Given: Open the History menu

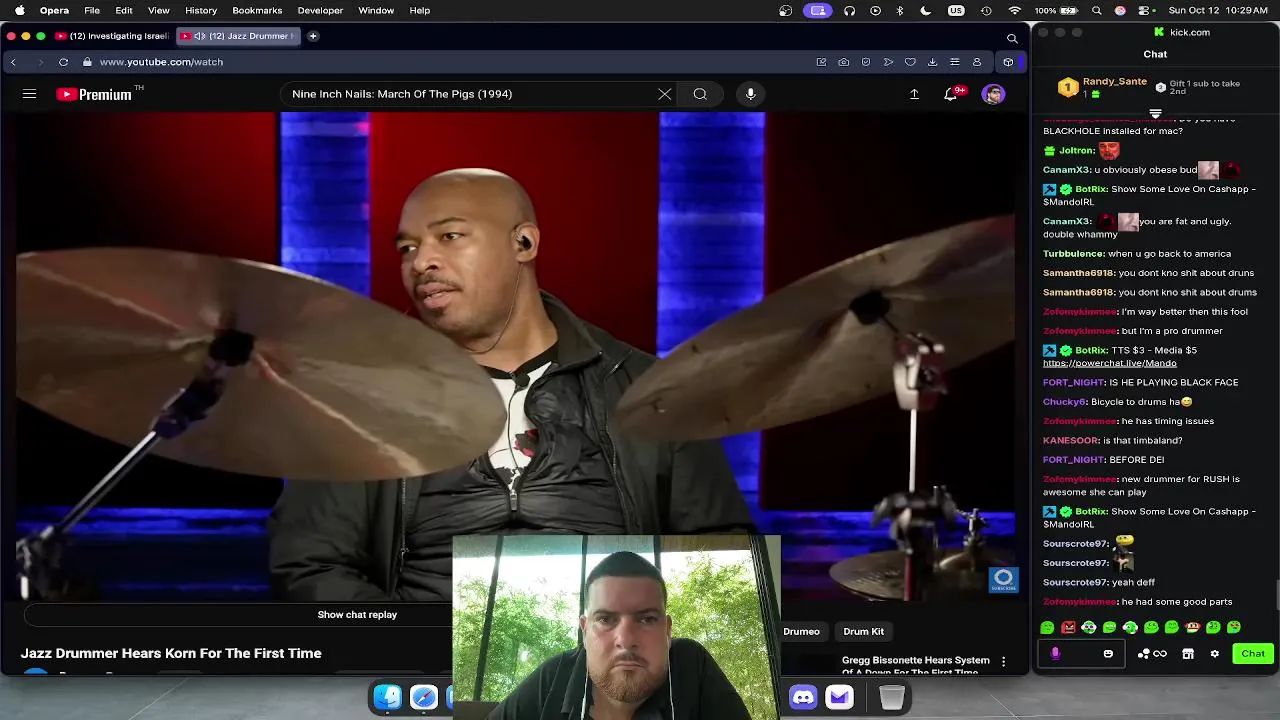Looking at the screenshot, I should coord(201,10).
